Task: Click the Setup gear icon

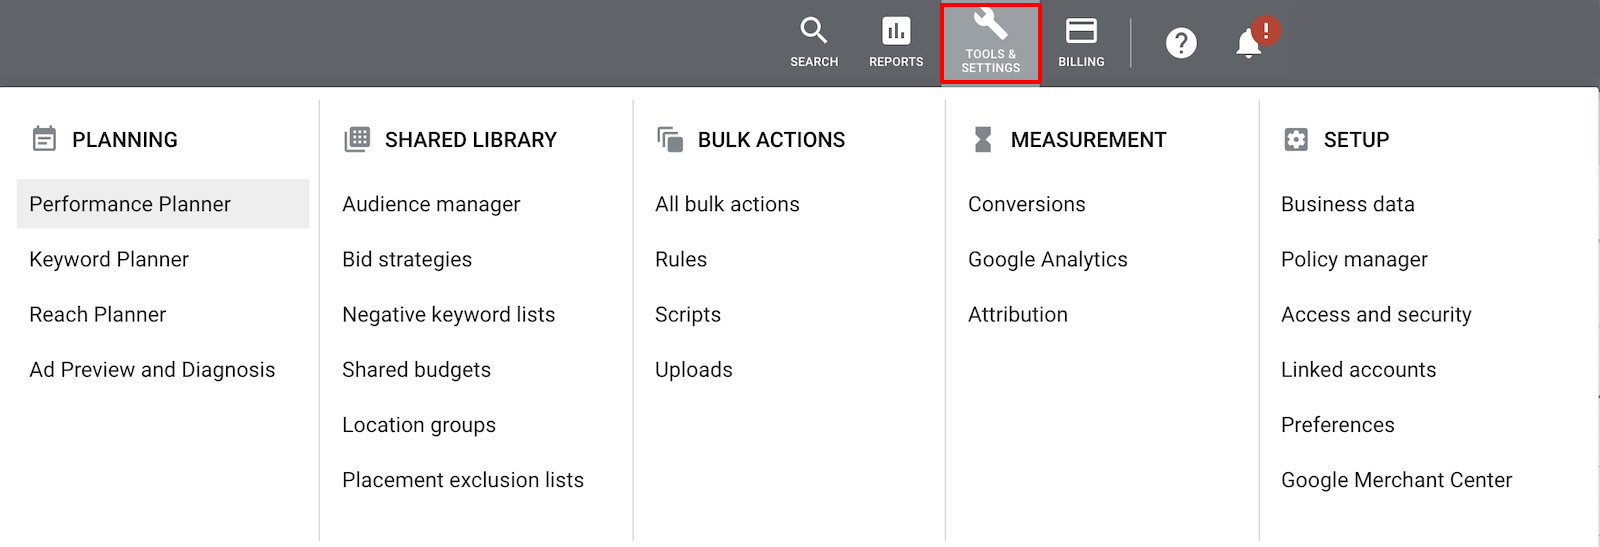Action: [x=1296, y=139]
